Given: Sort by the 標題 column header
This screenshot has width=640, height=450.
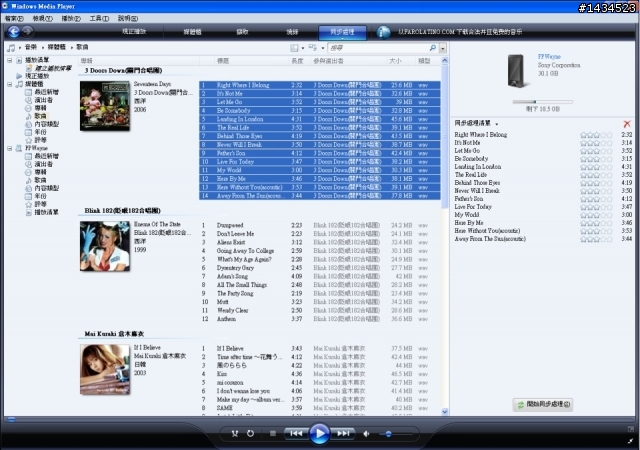Looking at the screenshot, I should [223, 61].
